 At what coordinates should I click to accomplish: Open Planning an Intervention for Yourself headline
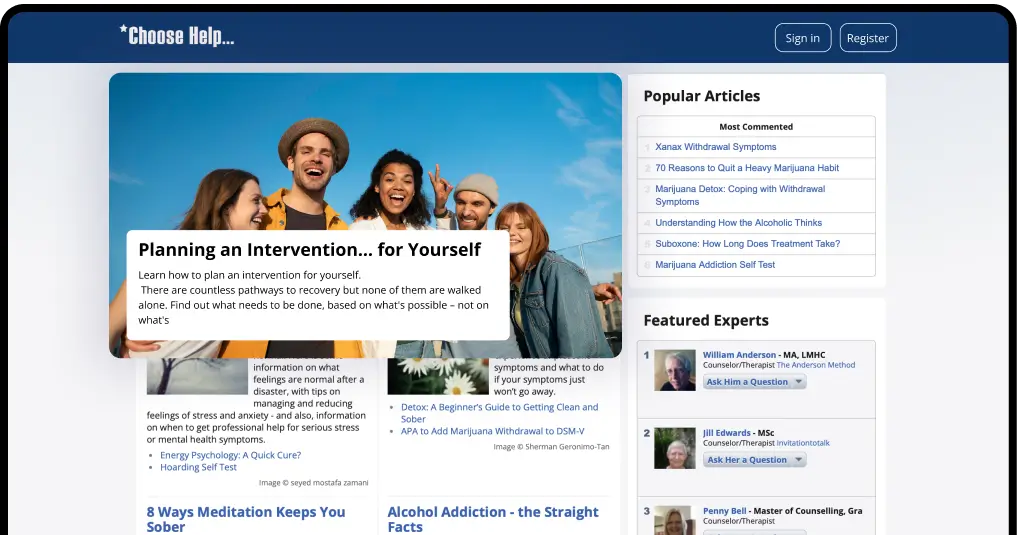pos(309,250)
